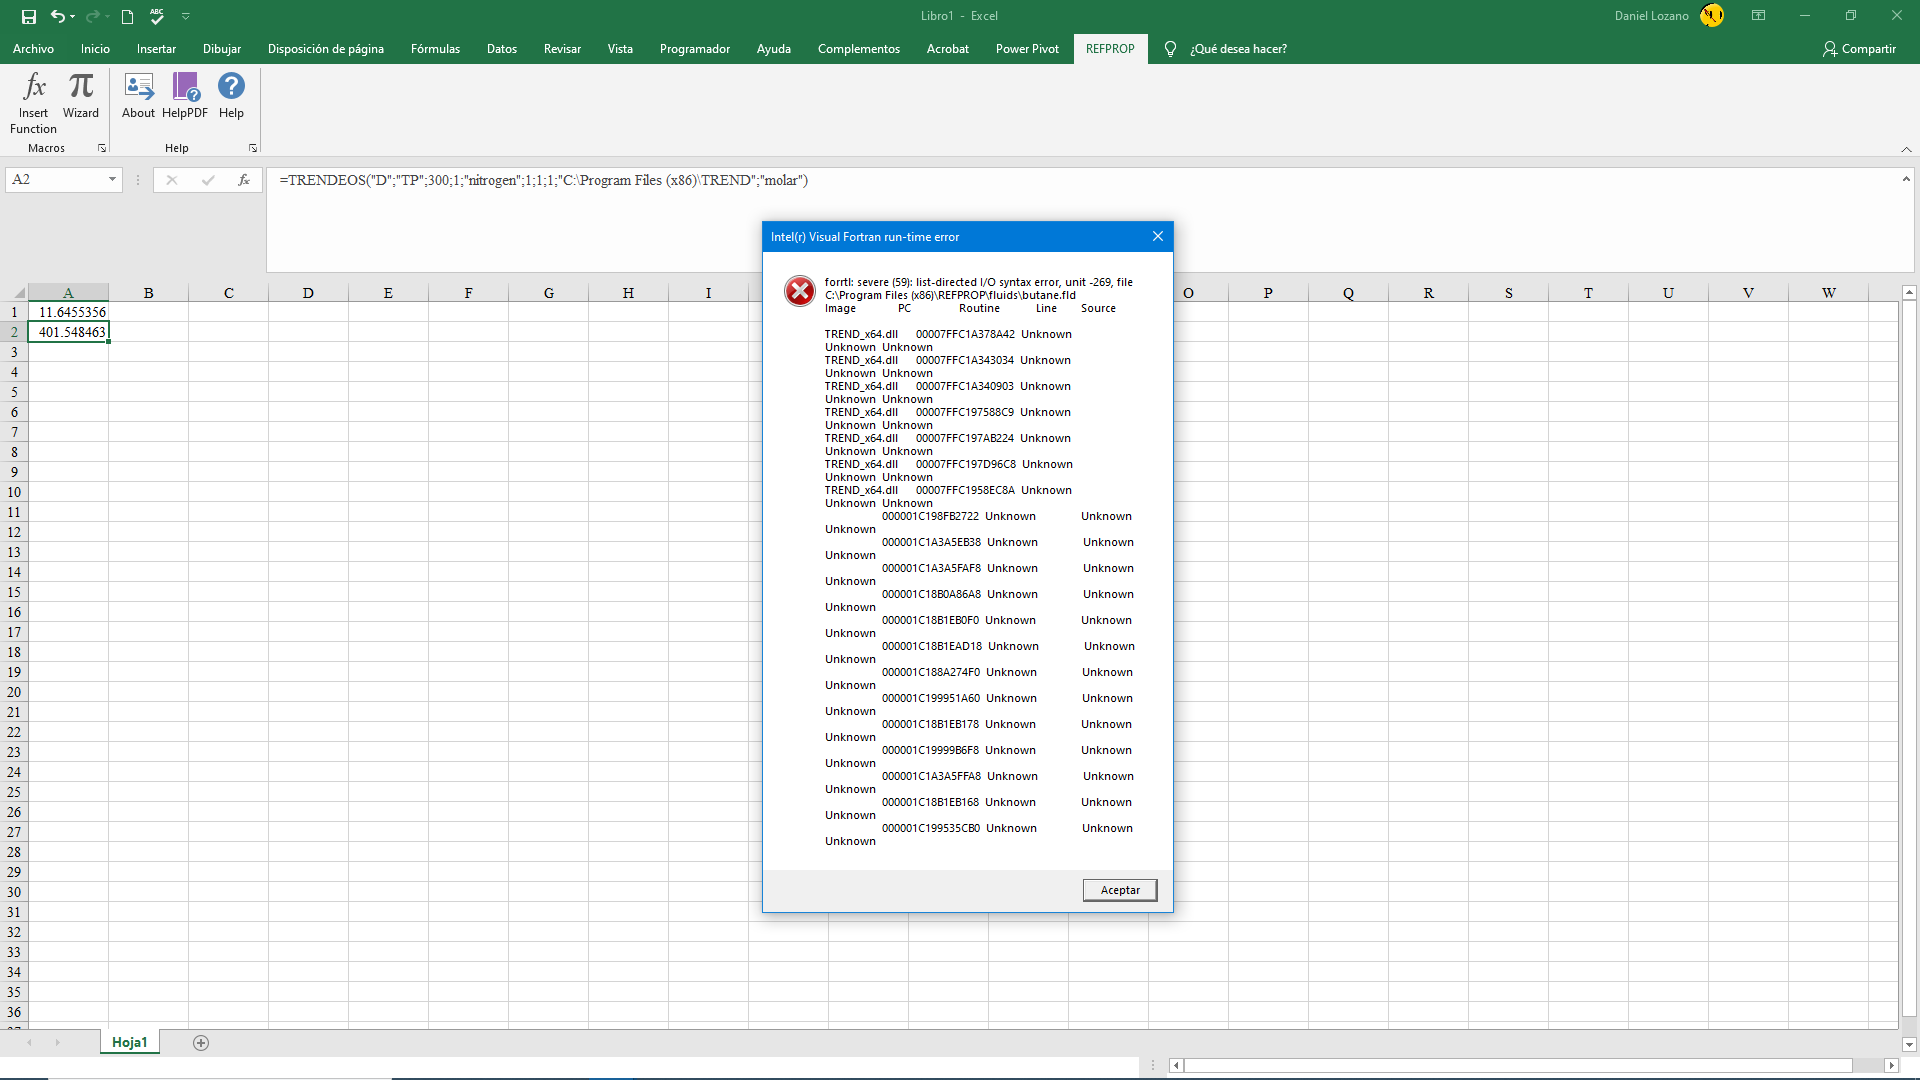Open the REFPROP Wizard tool
Viewport: 1920px width, 1080px height.
click(x=81, y=88)
